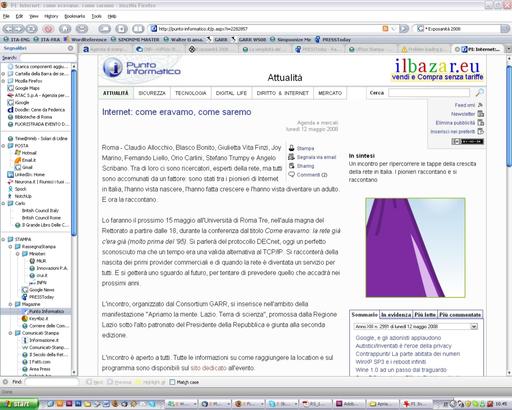Open Wine 1.0 ad un passo link

tap(401, 370)
